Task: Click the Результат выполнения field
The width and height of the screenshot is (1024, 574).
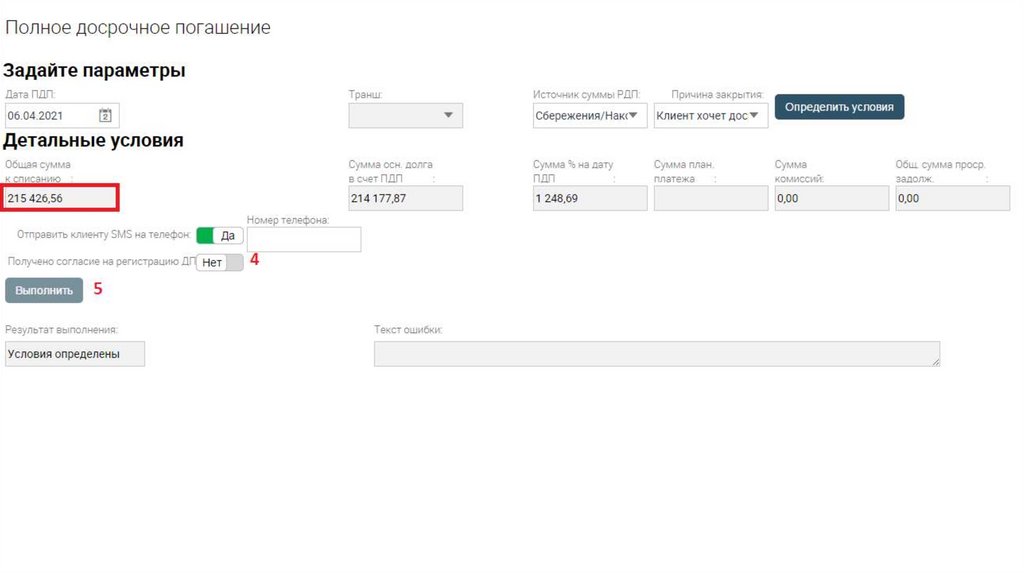Action: [75, 354]
